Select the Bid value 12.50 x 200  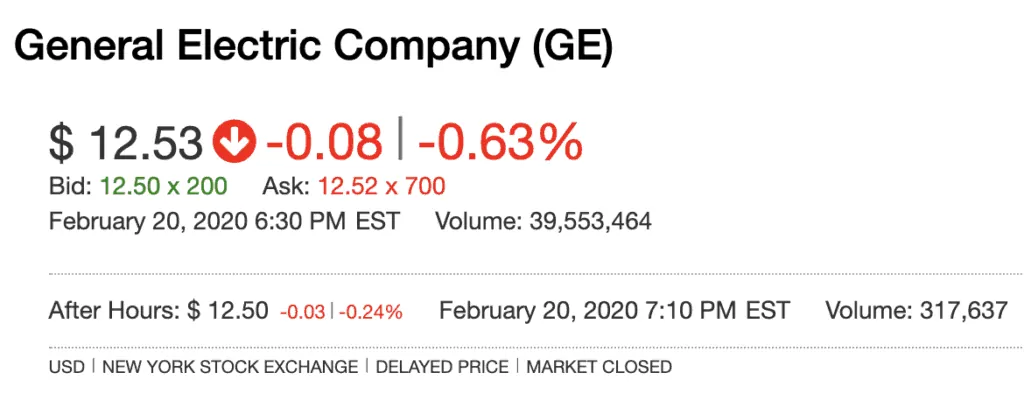click(163, 187)
